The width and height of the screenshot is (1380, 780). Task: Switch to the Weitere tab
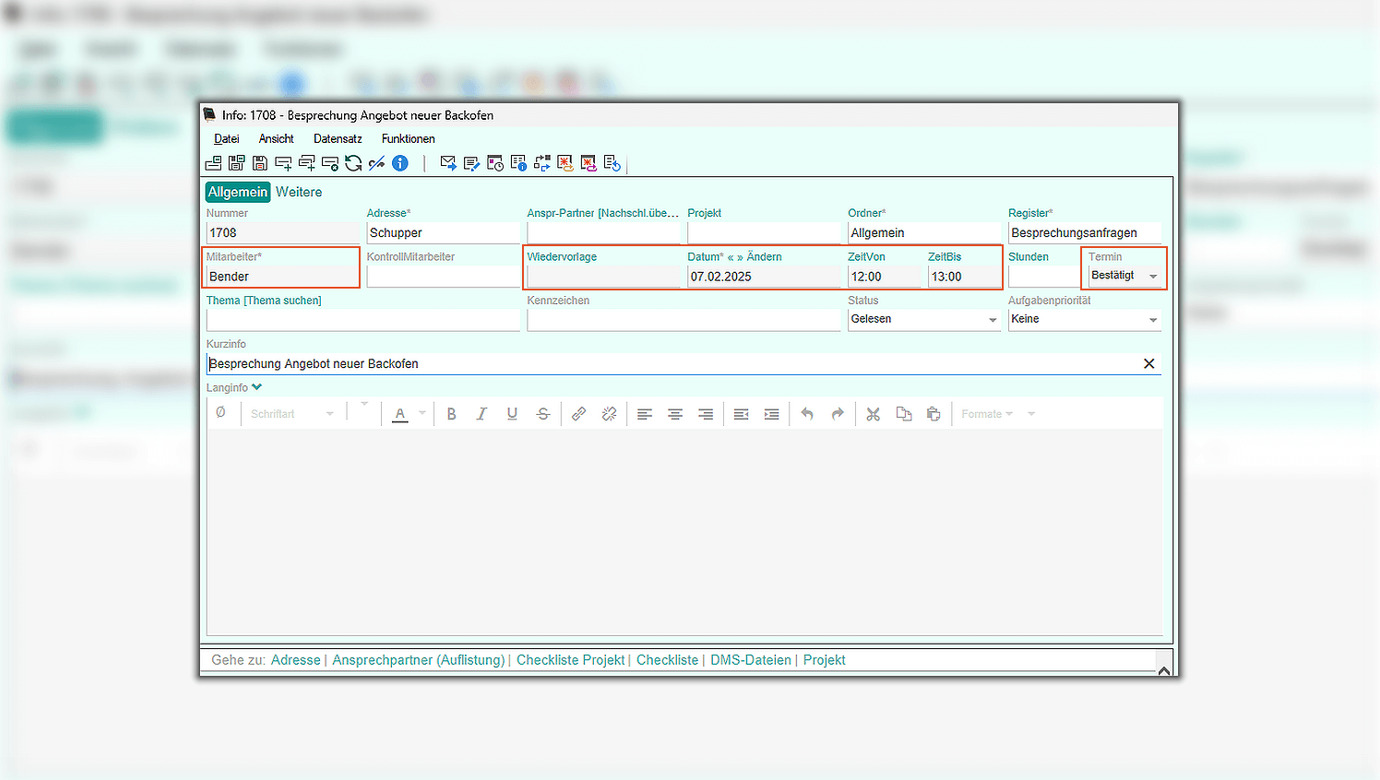[299, 192]
